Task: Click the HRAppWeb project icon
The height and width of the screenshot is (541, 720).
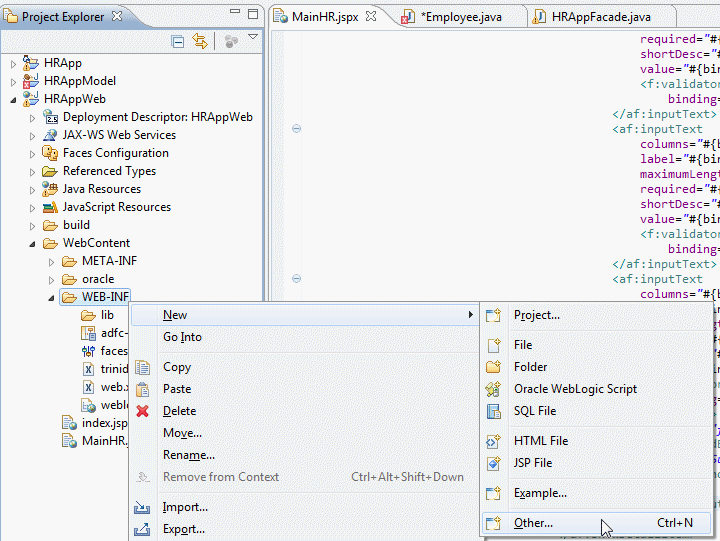Action: [x=31, y=98]
